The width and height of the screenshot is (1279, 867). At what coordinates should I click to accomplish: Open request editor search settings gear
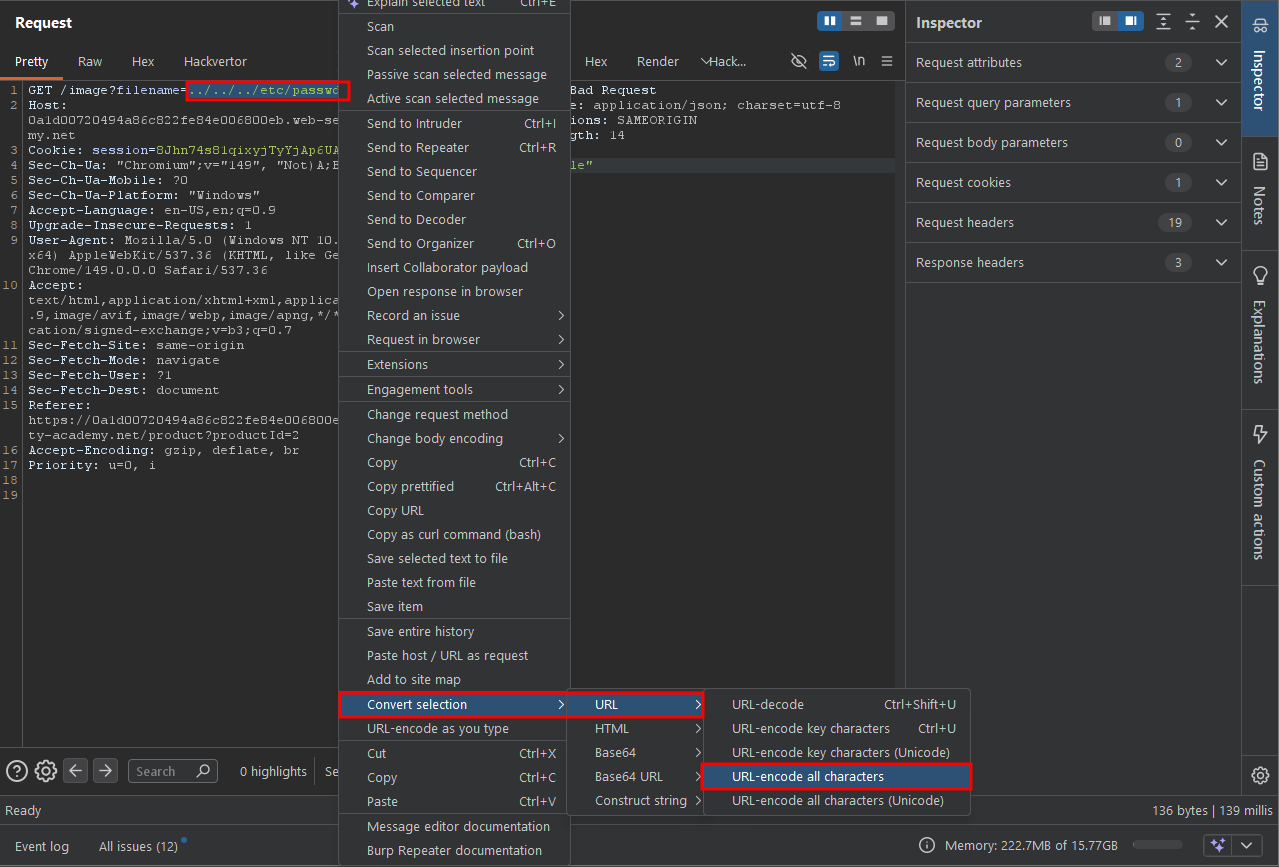[45, 771]
